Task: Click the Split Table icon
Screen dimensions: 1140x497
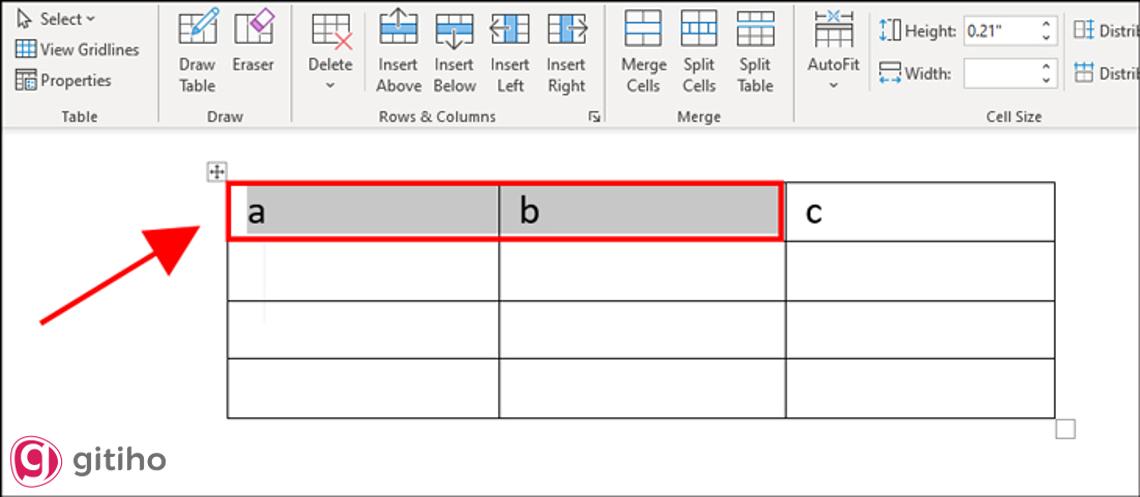Action: click(x=755, y=50)
